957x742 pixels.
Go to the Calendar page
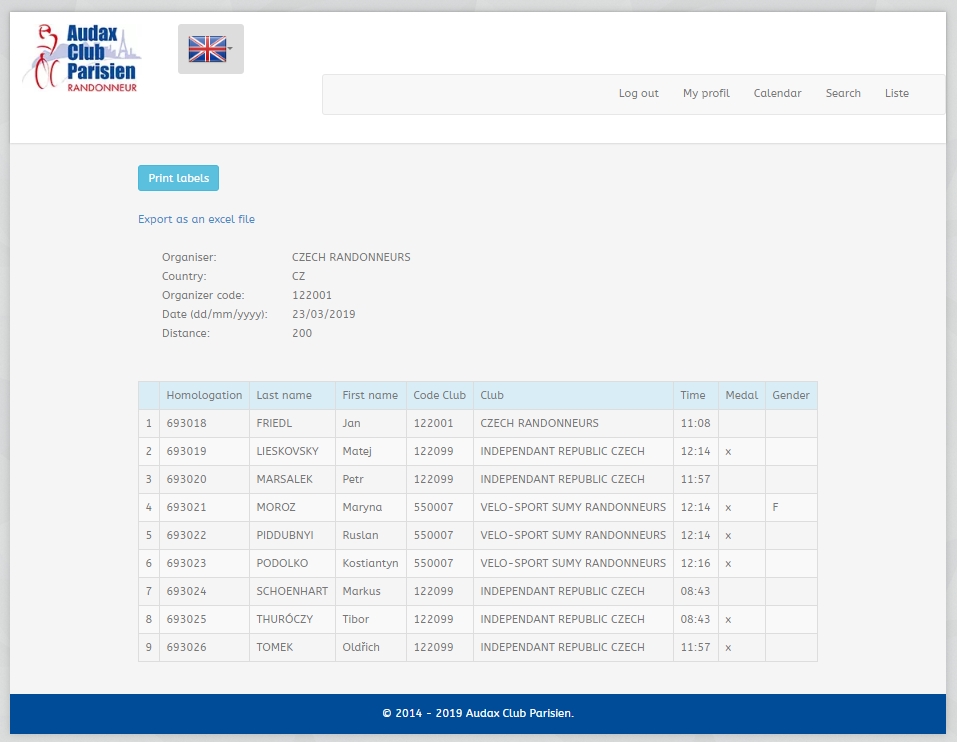[777, 94]
